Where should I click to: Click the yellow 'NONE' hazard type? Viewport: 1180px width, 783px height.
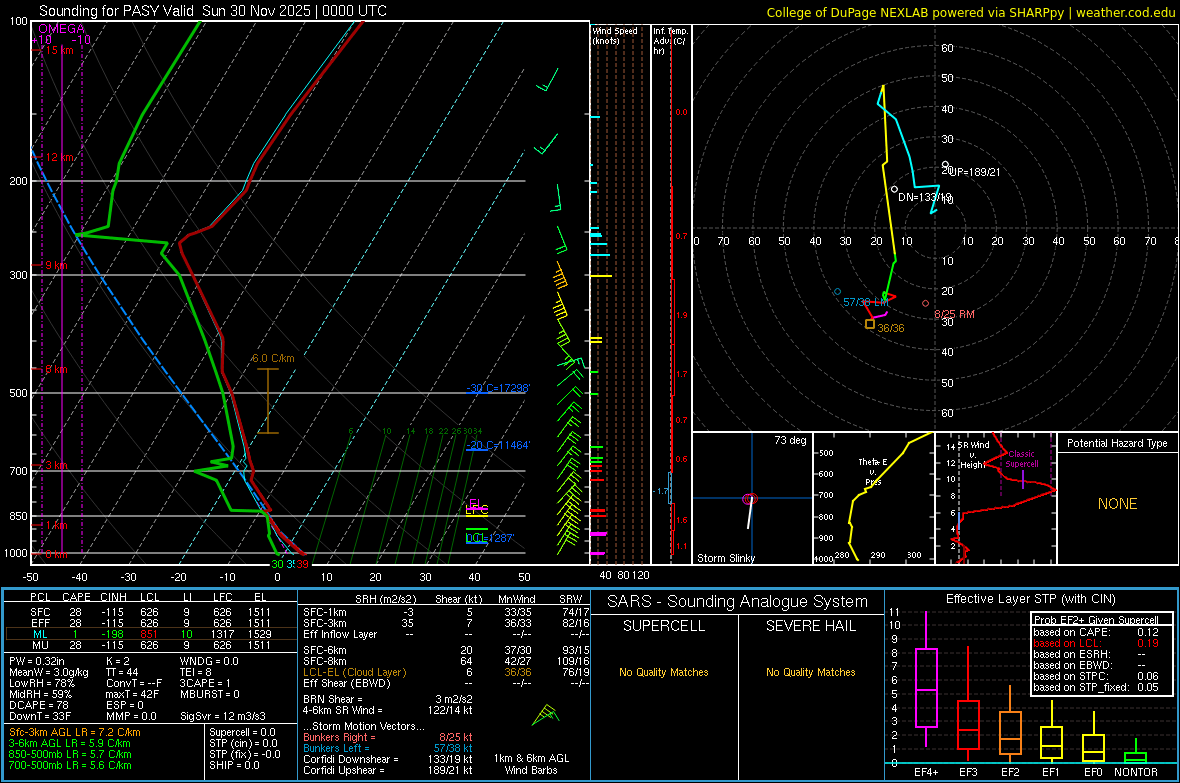pos(1117,504)
